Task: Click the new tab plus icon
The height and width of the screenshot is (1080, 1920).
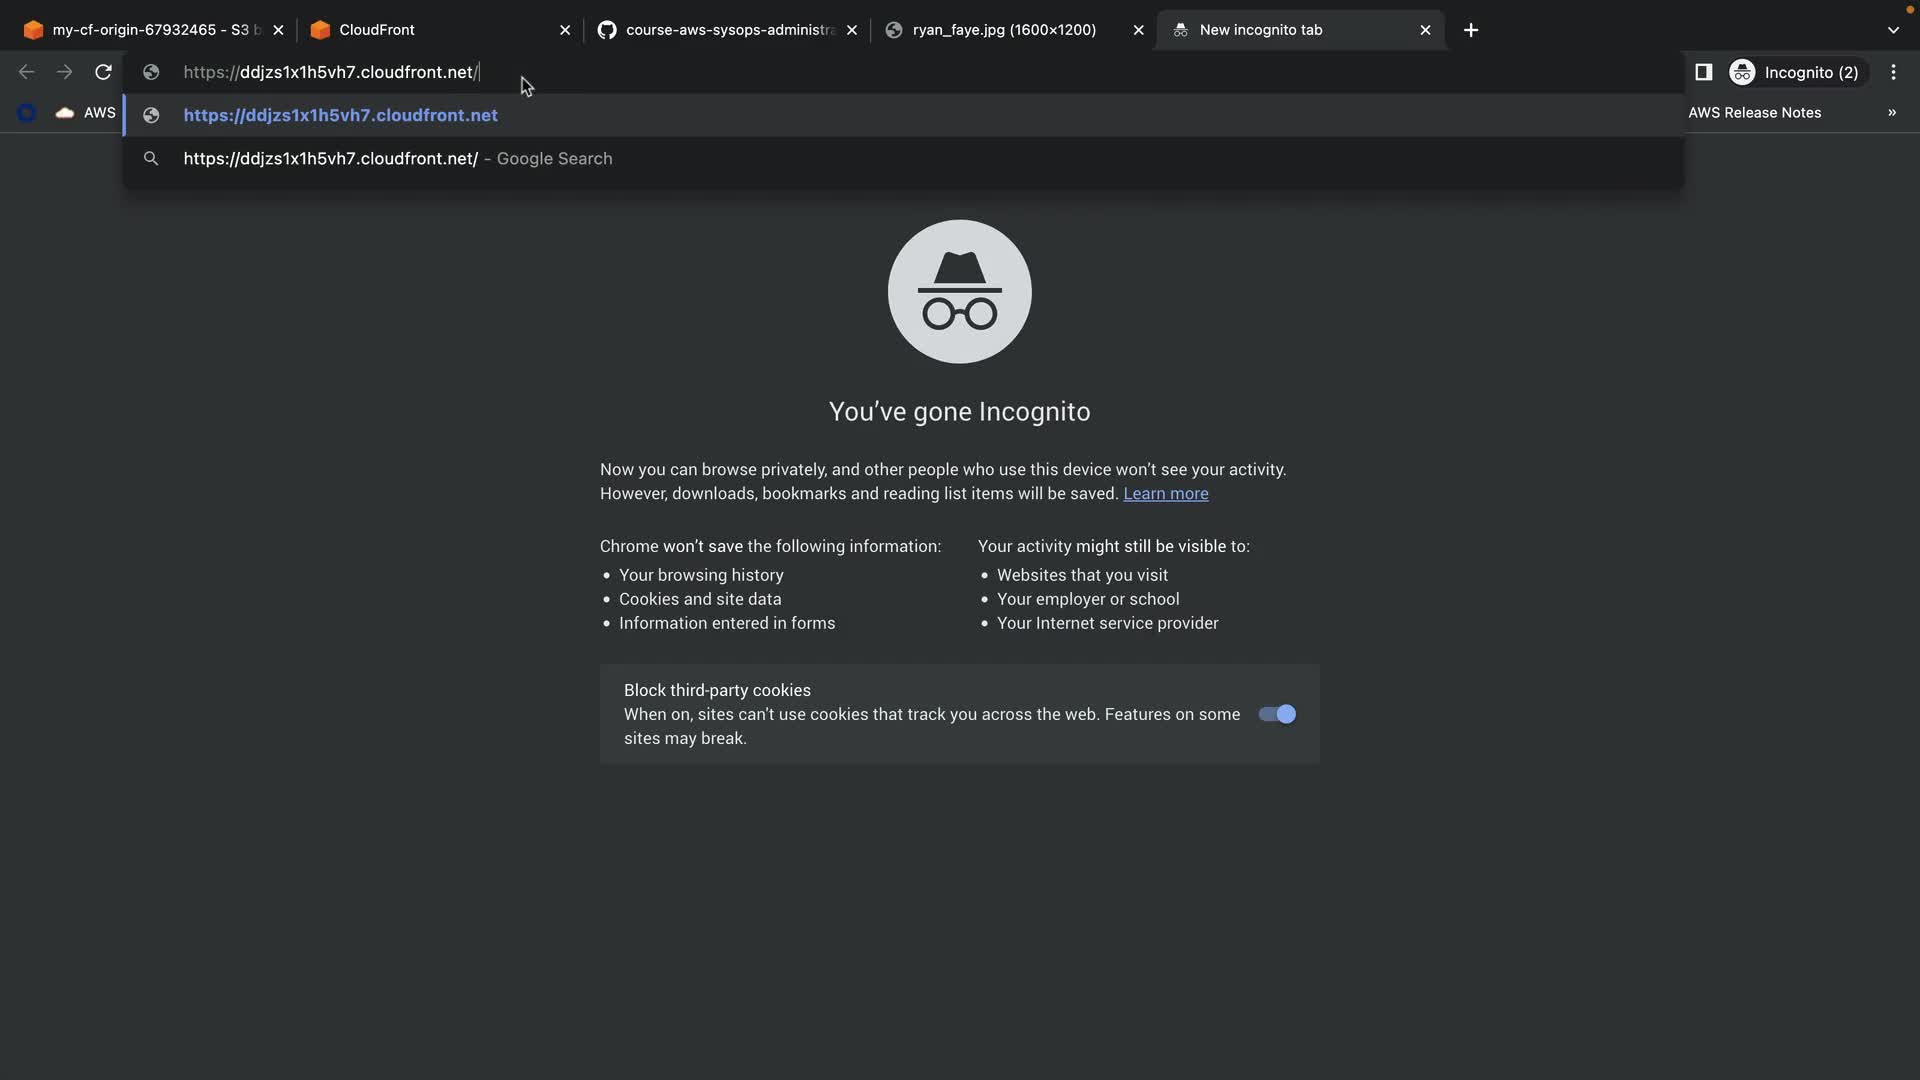Action: tap(1470, 30)
